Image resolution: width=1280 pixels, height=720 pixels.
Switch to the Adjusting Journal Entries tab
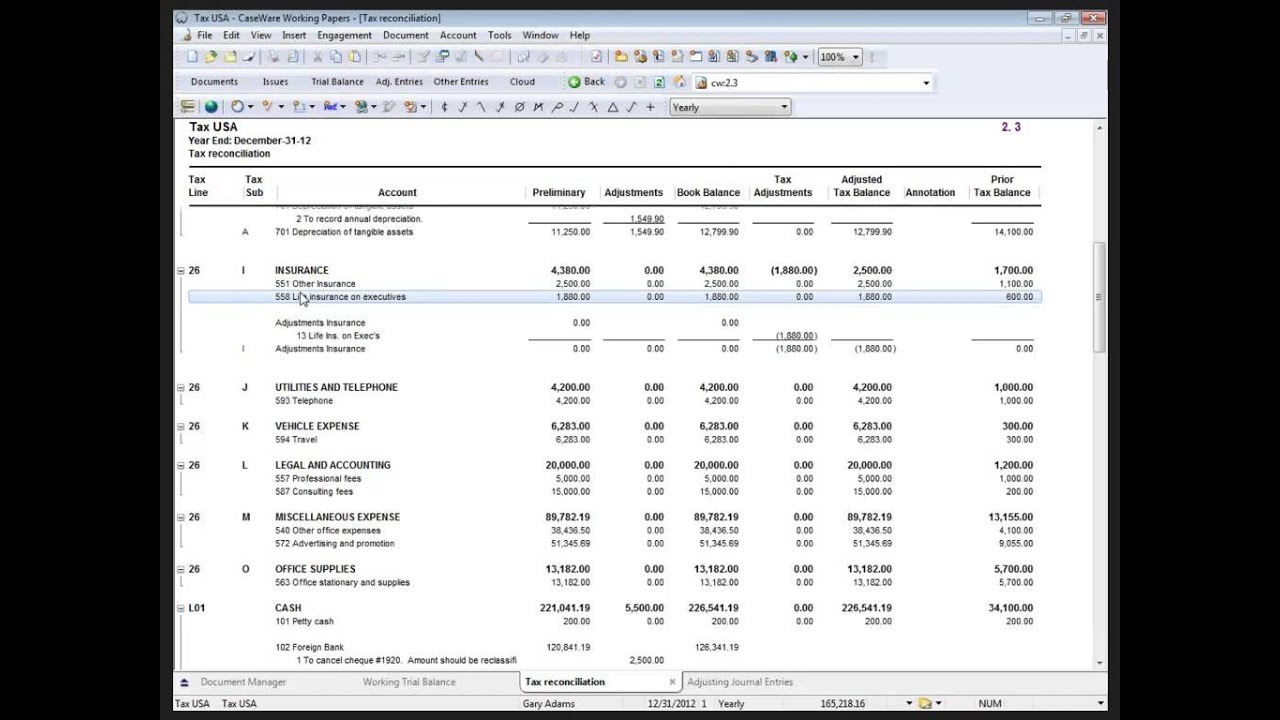740,682
